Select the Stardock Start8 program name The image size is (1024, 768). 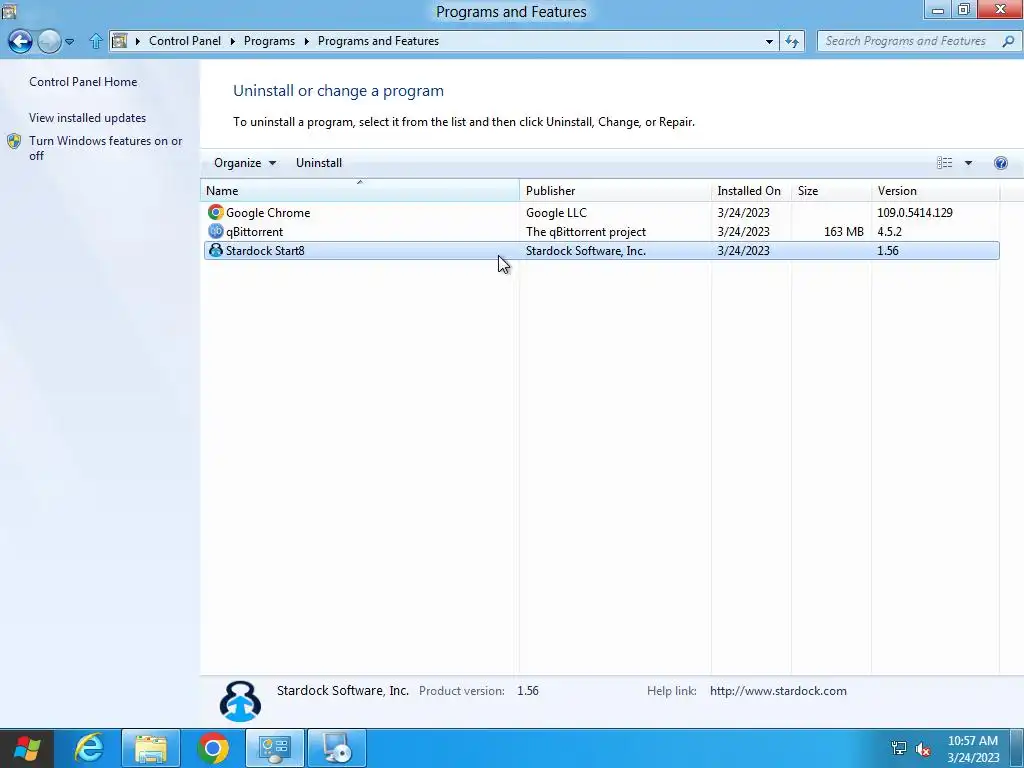265,251
